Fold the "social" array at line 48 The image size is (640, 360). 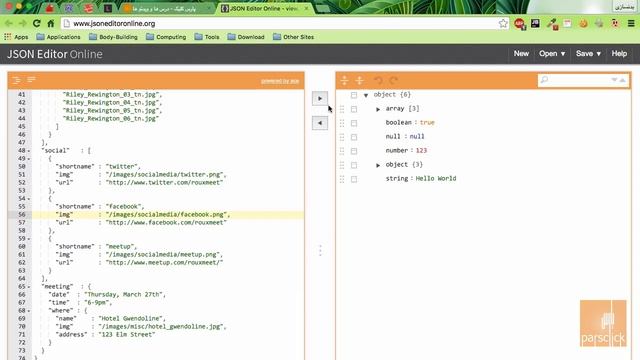(29, 151)
